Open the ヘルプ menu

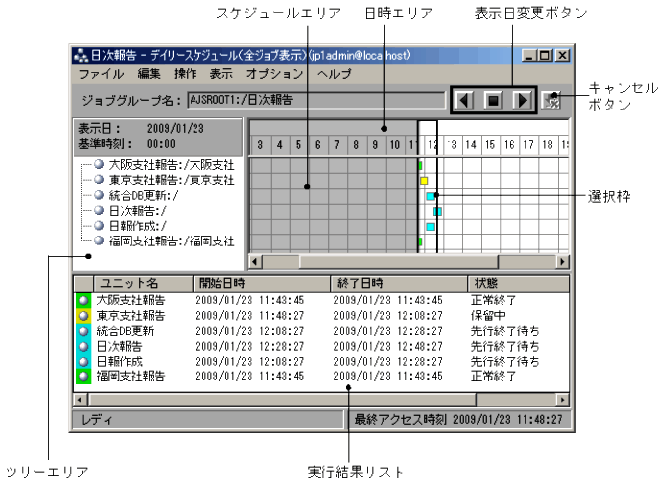[334, 74]
